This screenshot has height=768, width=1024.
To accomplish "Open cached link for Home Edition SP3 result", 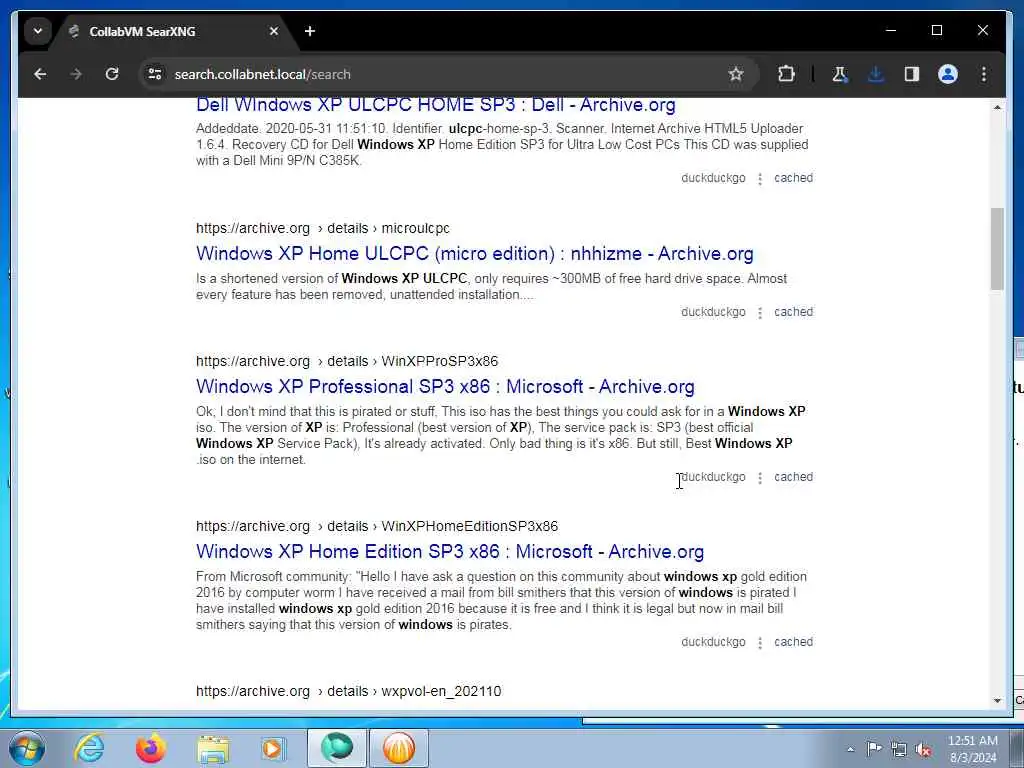I will (793, 642).
